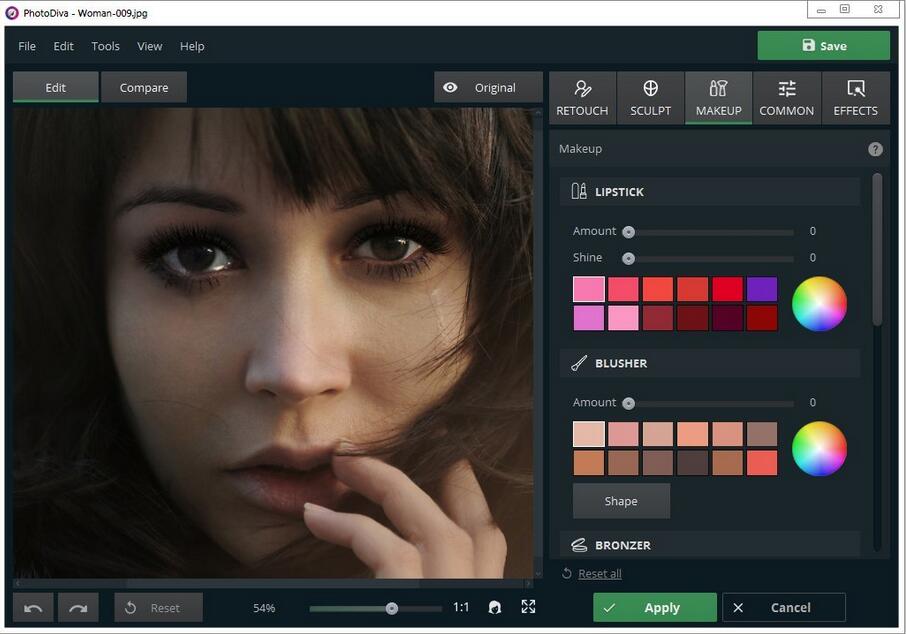Pick the purple lipstick swatch
Screen dimensions: 906x634
(x=762, y=289)
